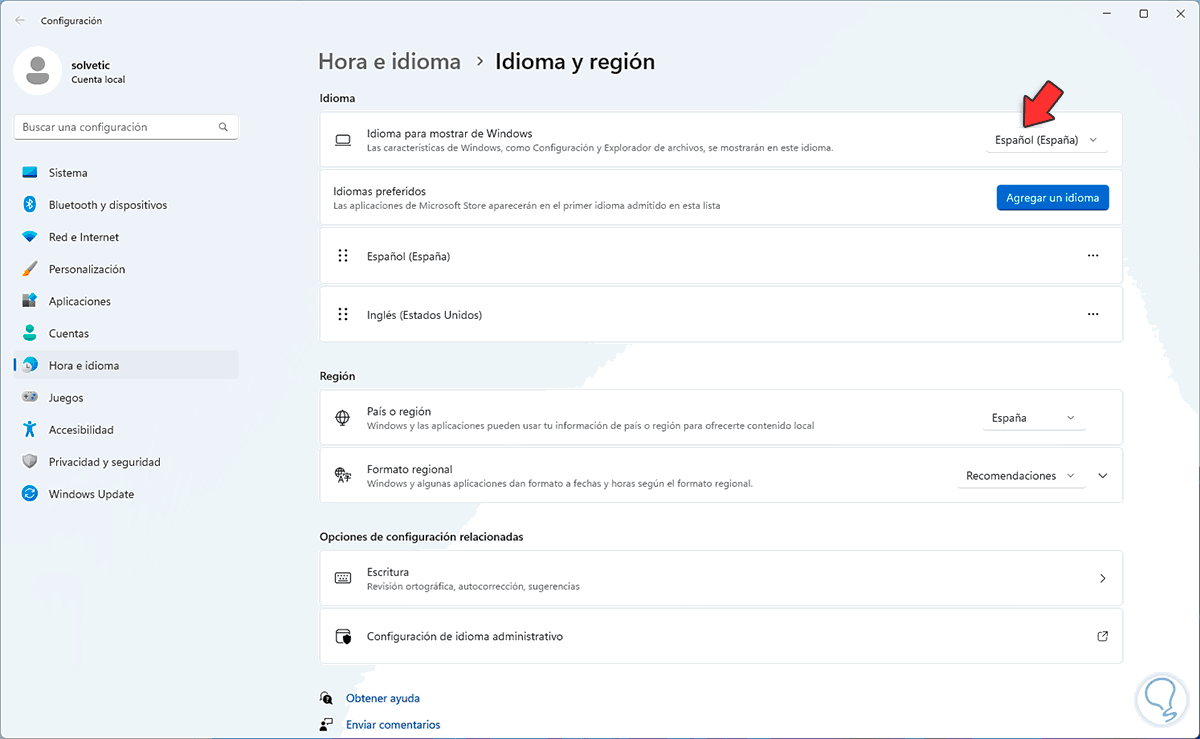Open the Obtener ayuda link

click(382, 698)
